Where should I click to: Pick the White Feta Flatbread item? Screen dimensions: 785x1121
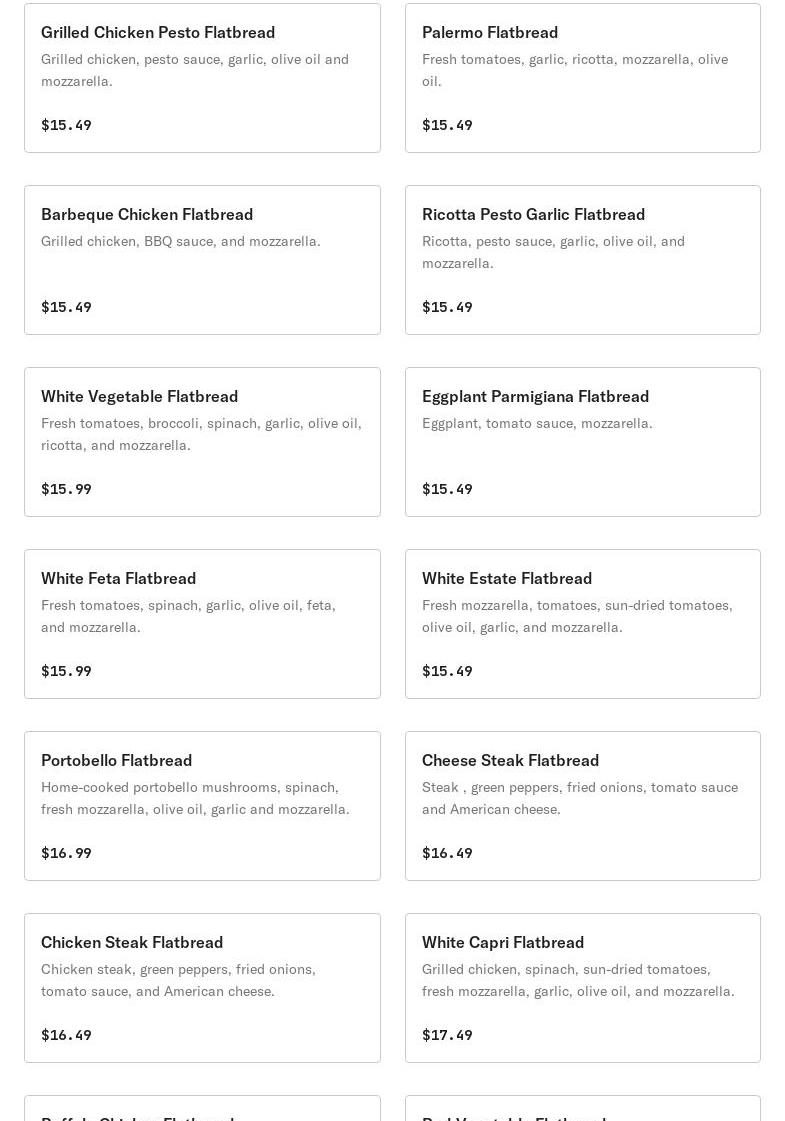pos(202,624)
